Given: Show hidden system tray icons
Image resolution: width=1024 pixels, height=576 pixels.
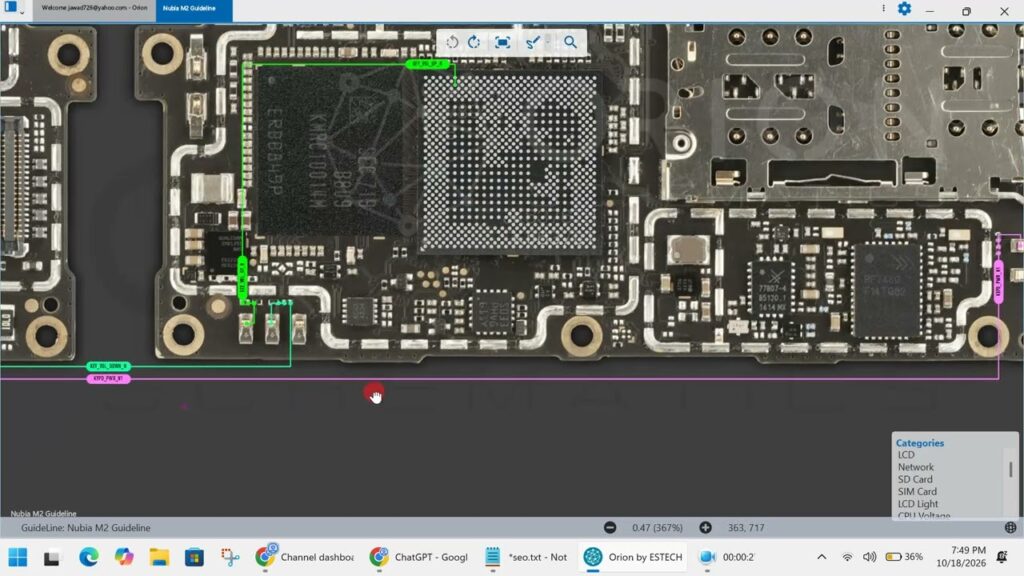Looking at the screenshot, I should coord(822,557).
